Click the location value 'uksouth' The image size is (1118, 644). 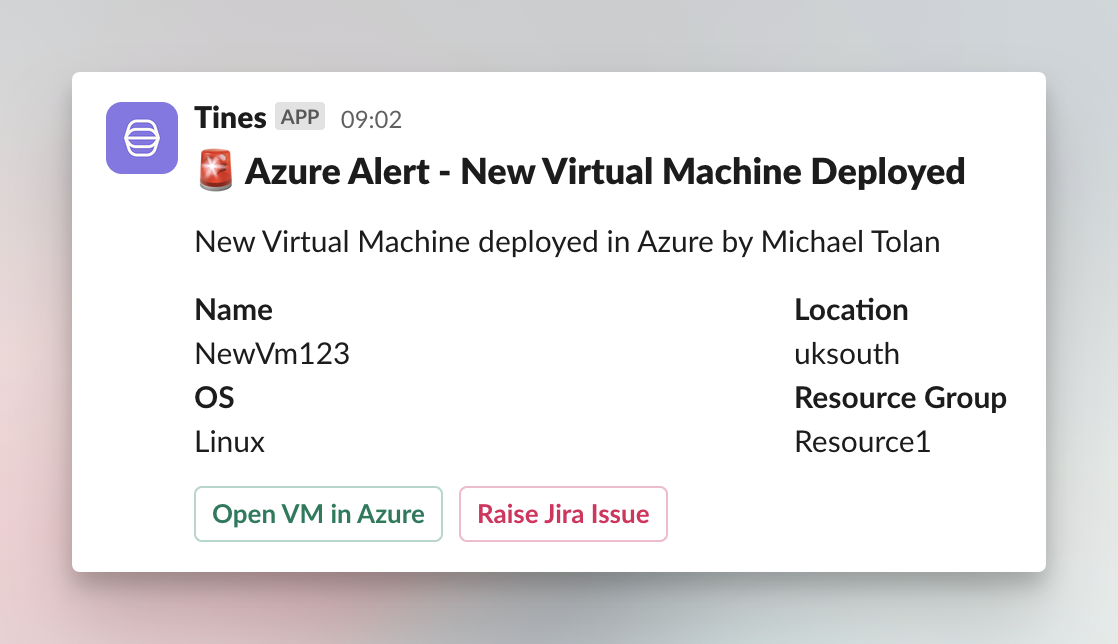coord(847,354)
